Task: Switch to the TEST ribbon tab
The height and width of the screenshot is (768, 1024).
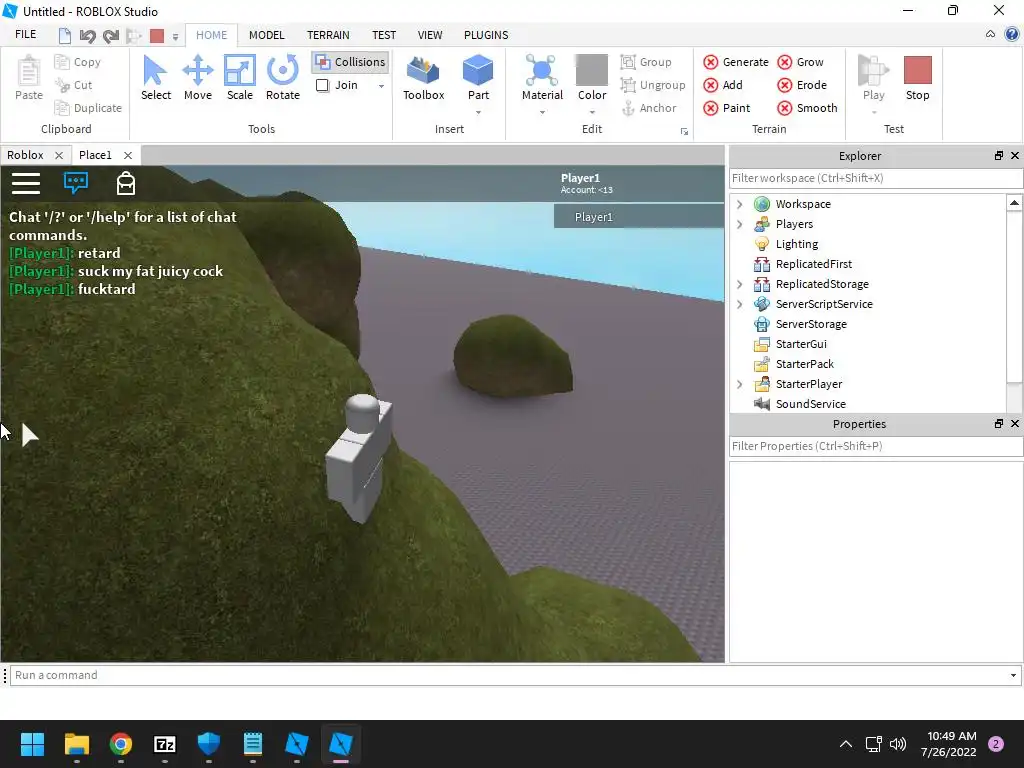Action: point(384,35)
